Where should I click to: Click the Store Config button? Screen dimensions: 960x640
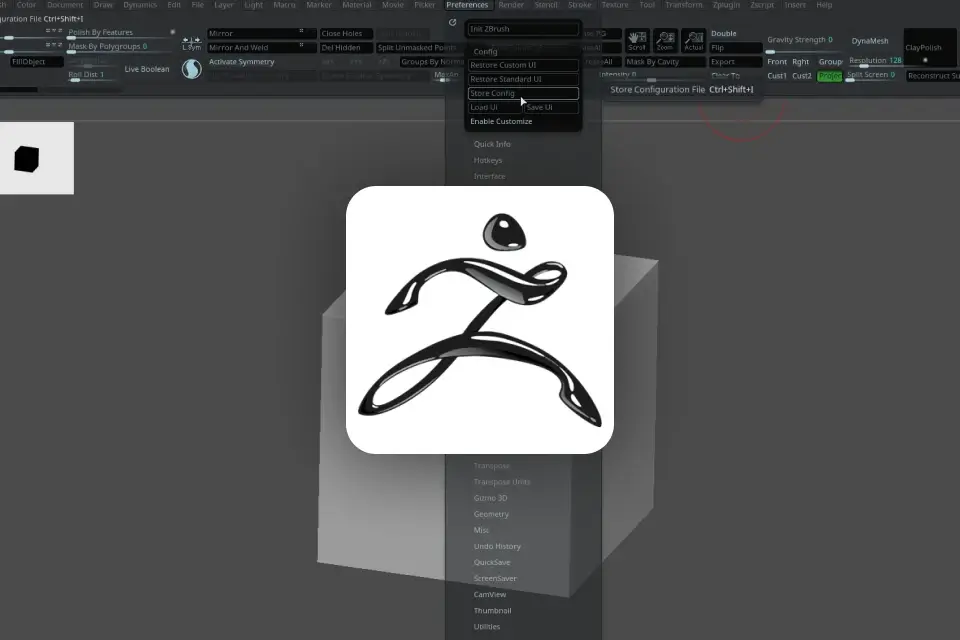pyautogui.click(x=523, y=93)
